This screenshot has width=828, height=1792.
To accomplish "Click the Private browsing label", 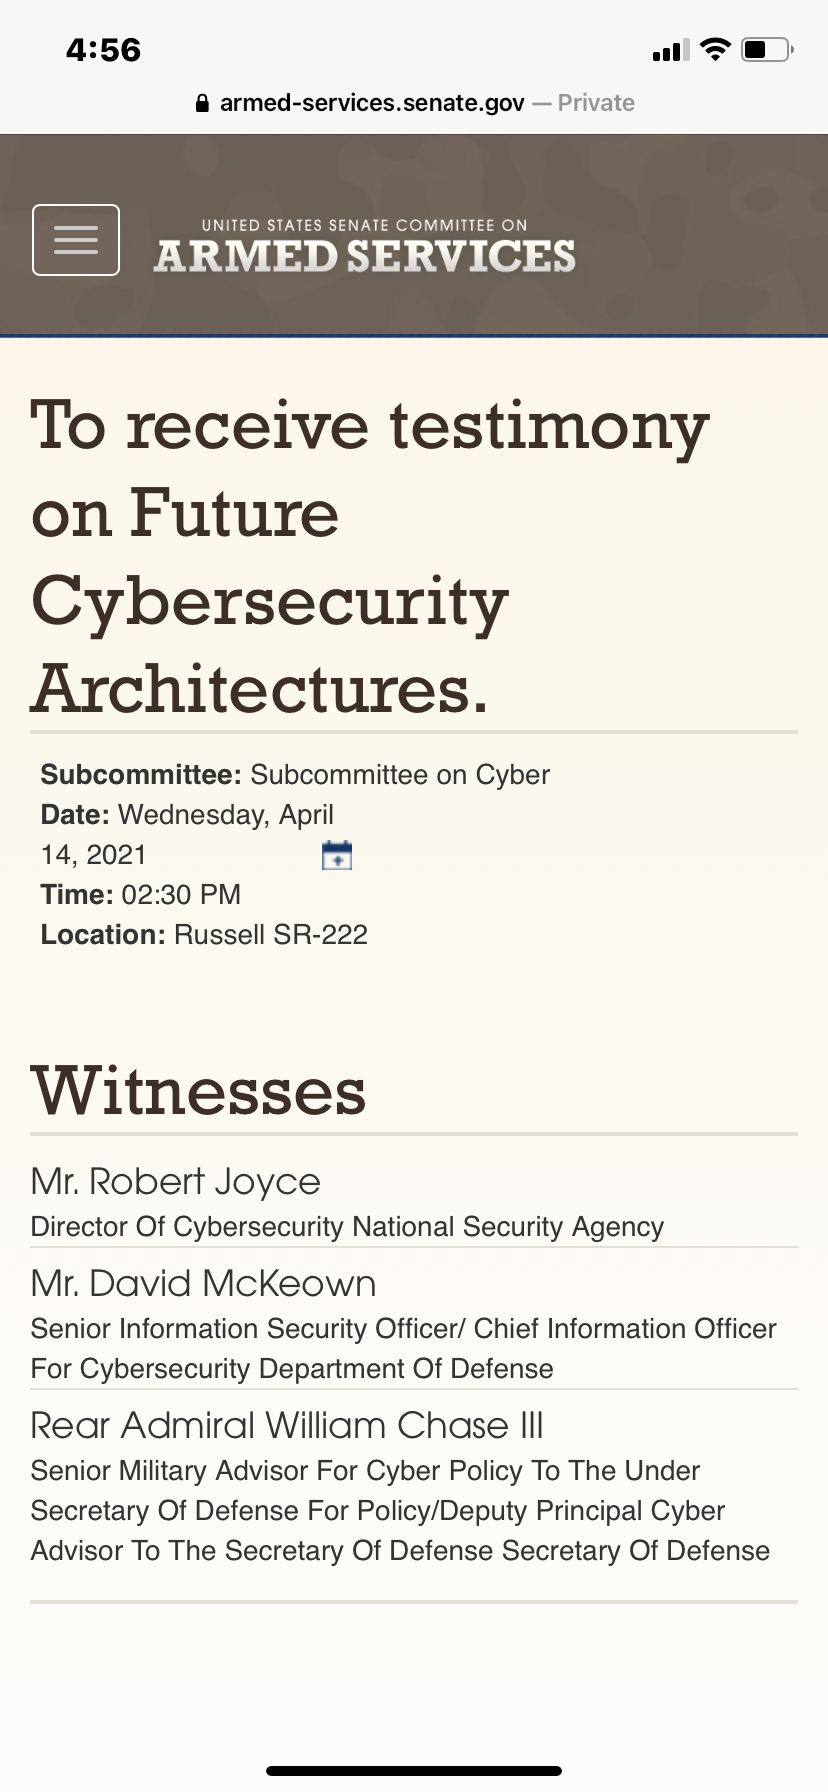I will pyautogui.click(x=596, y=103).
